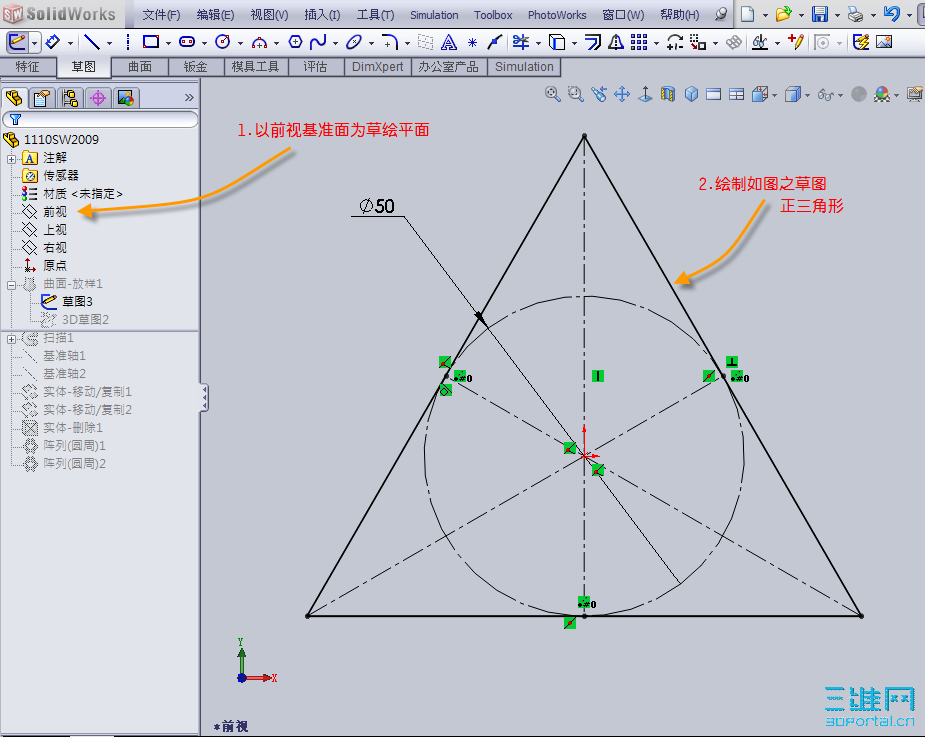Screen dimensions: 925x737
Task: Open the 文件(F) menu
Action: [x=161, y=15]
